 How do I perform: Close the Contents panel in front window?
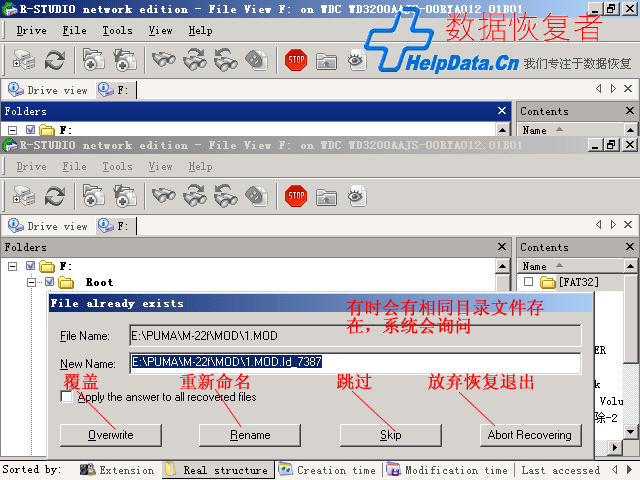630,247
